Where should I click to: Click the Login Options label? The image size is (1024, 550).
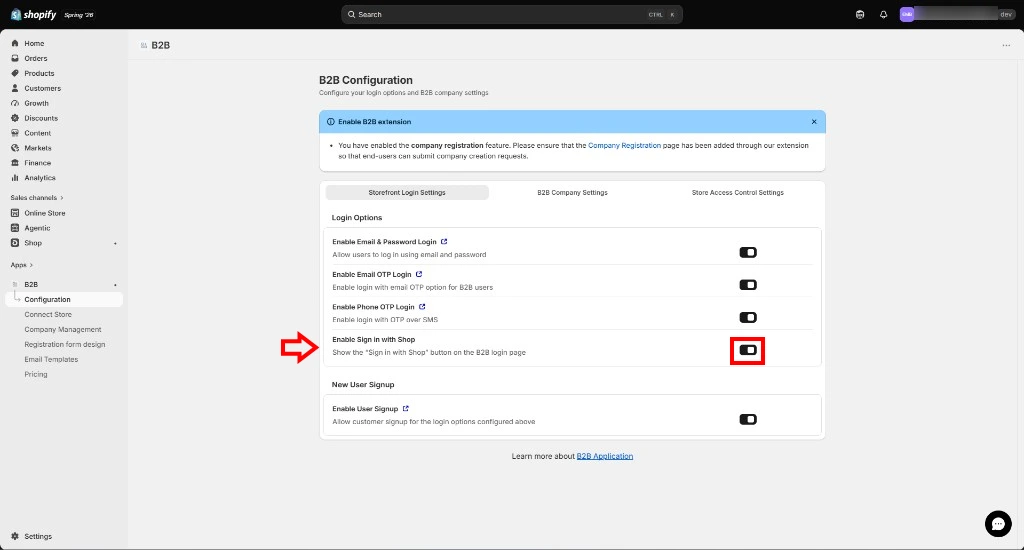357,218
